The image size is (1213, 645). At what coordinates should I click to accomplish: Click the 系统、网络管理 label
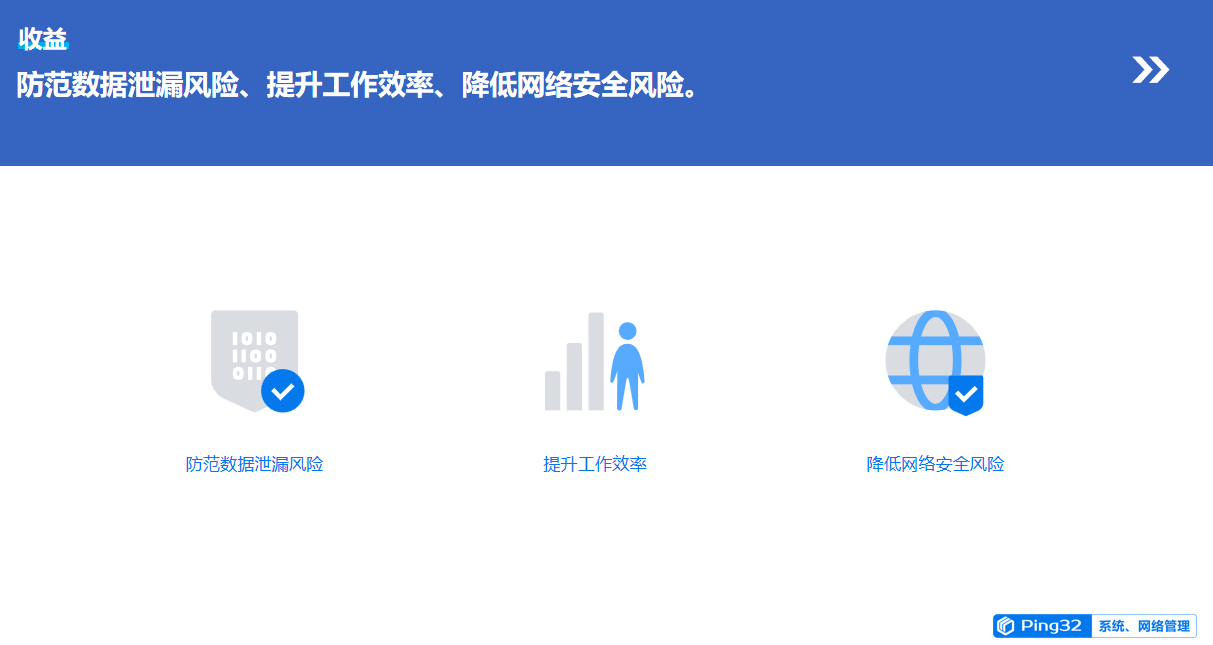(x=1144, y=626)
